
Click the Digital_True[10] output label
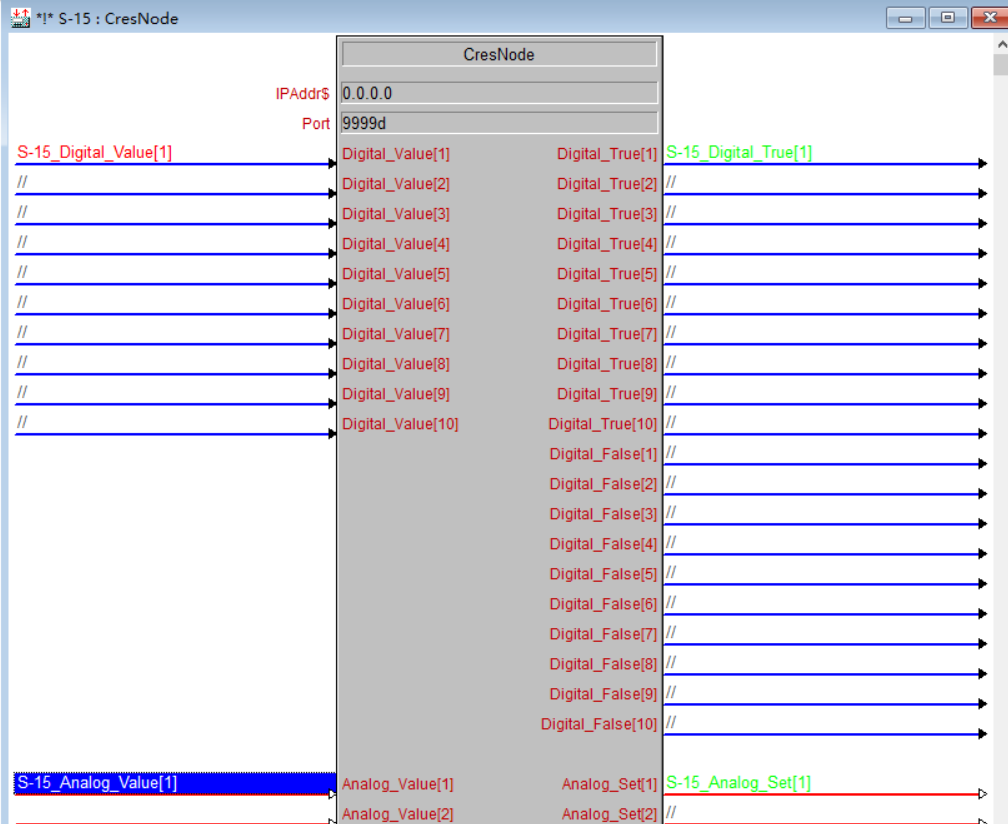coord(603,424)
